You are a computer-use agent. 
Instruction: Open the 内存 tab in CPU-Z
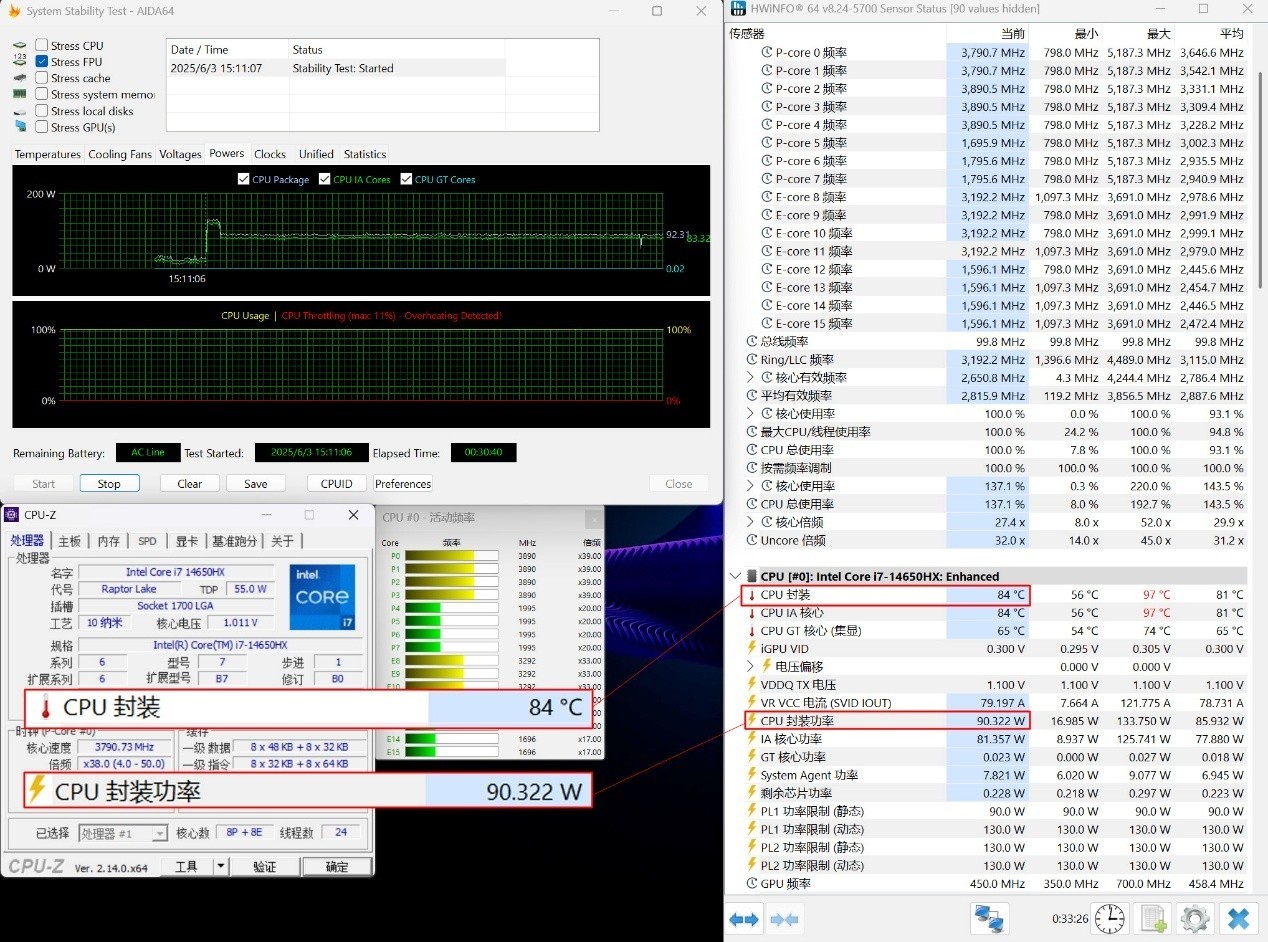(x=108, y=541)
